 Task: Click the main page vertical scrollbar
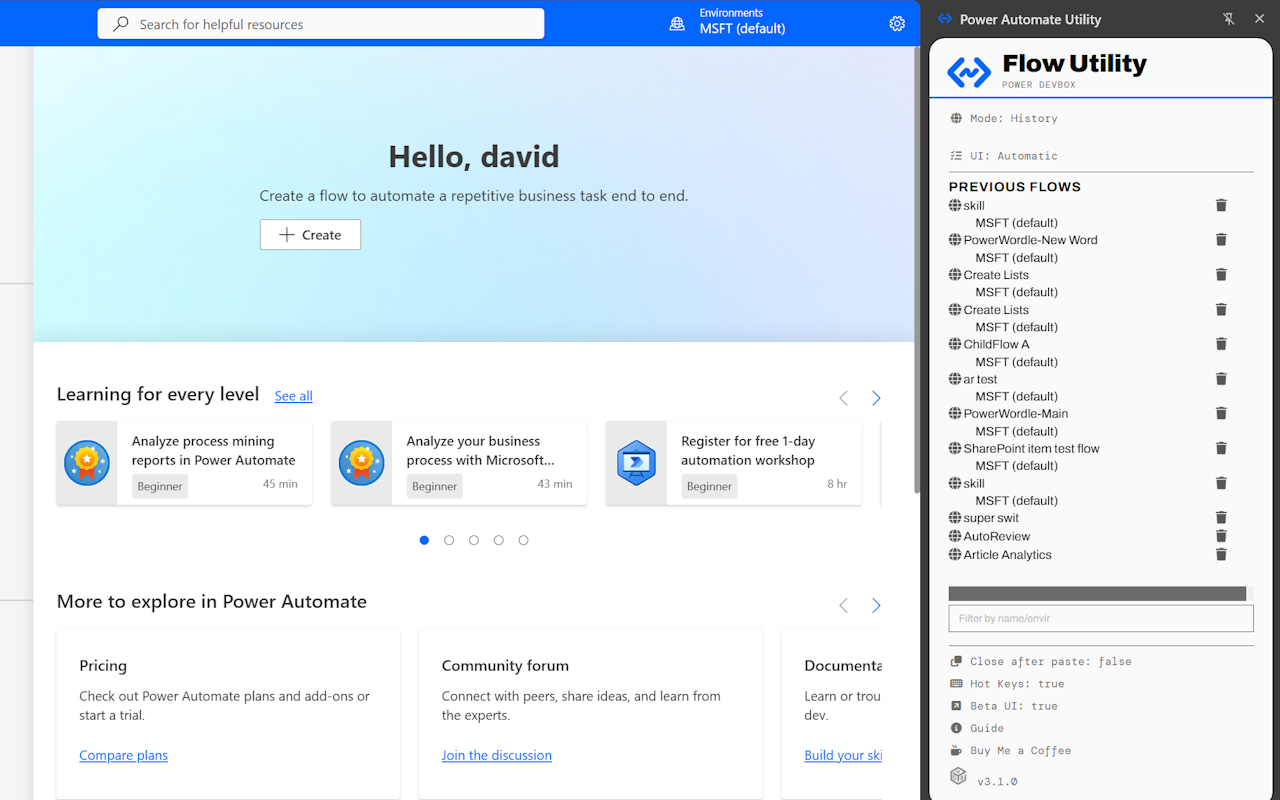tap(917, 270)
